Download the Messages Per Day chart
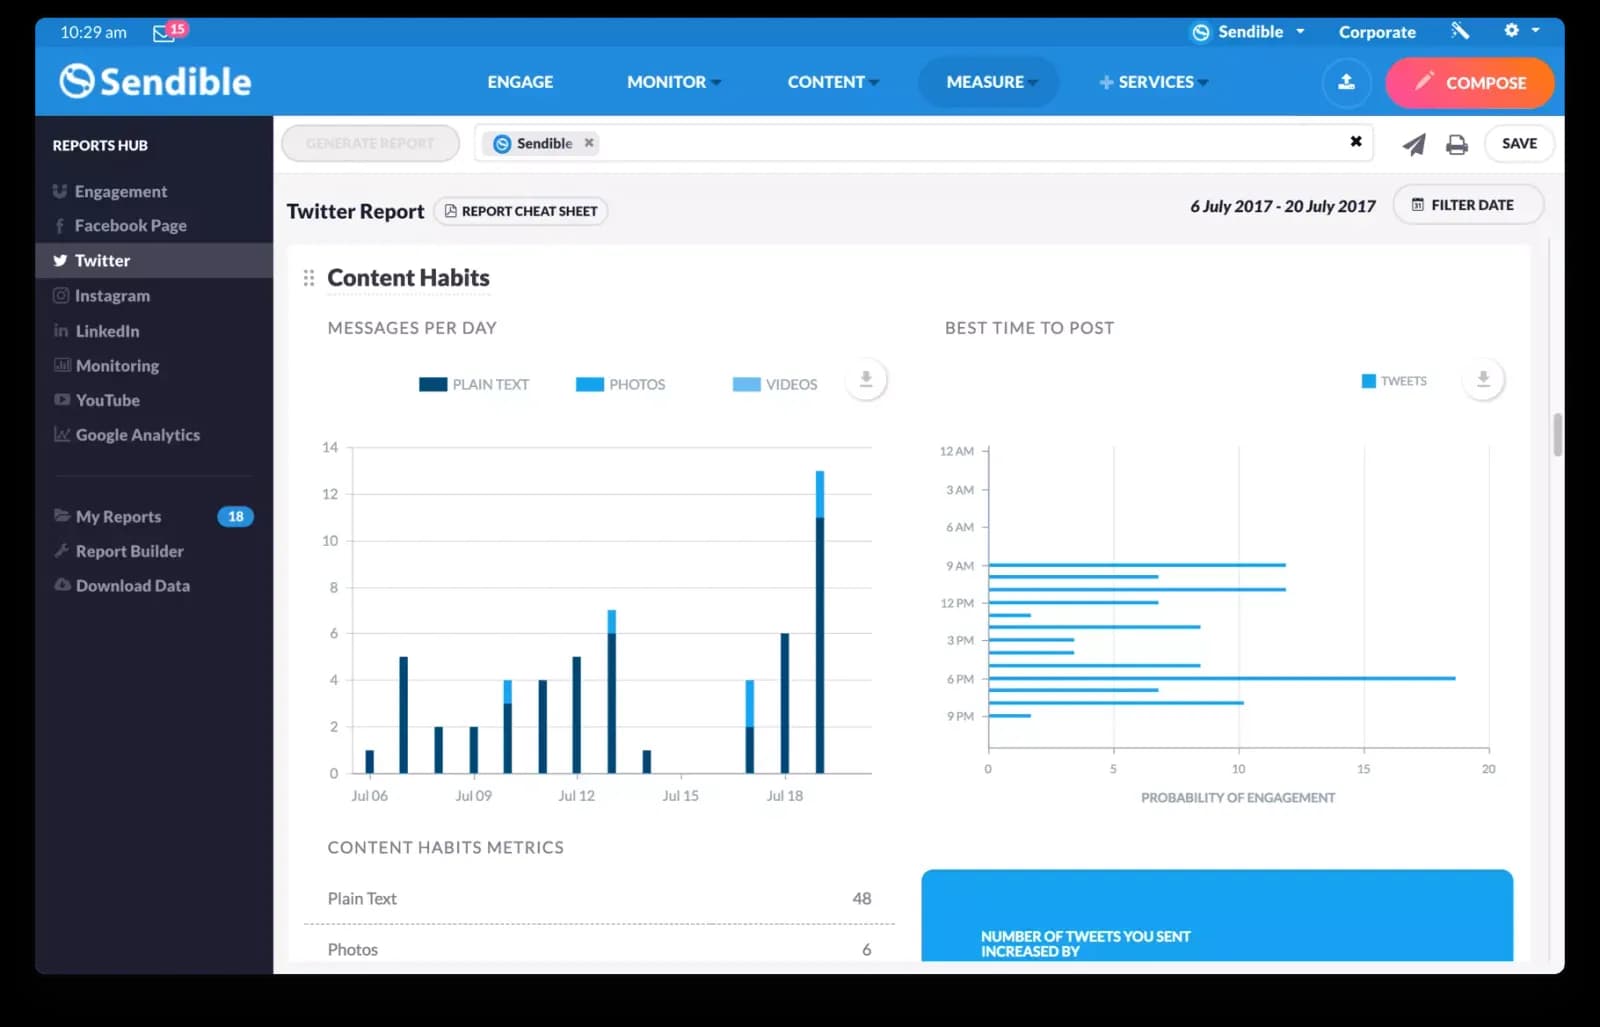Image resolution: width=1600 pixels, height=1027 pixels. pos(866,380)
